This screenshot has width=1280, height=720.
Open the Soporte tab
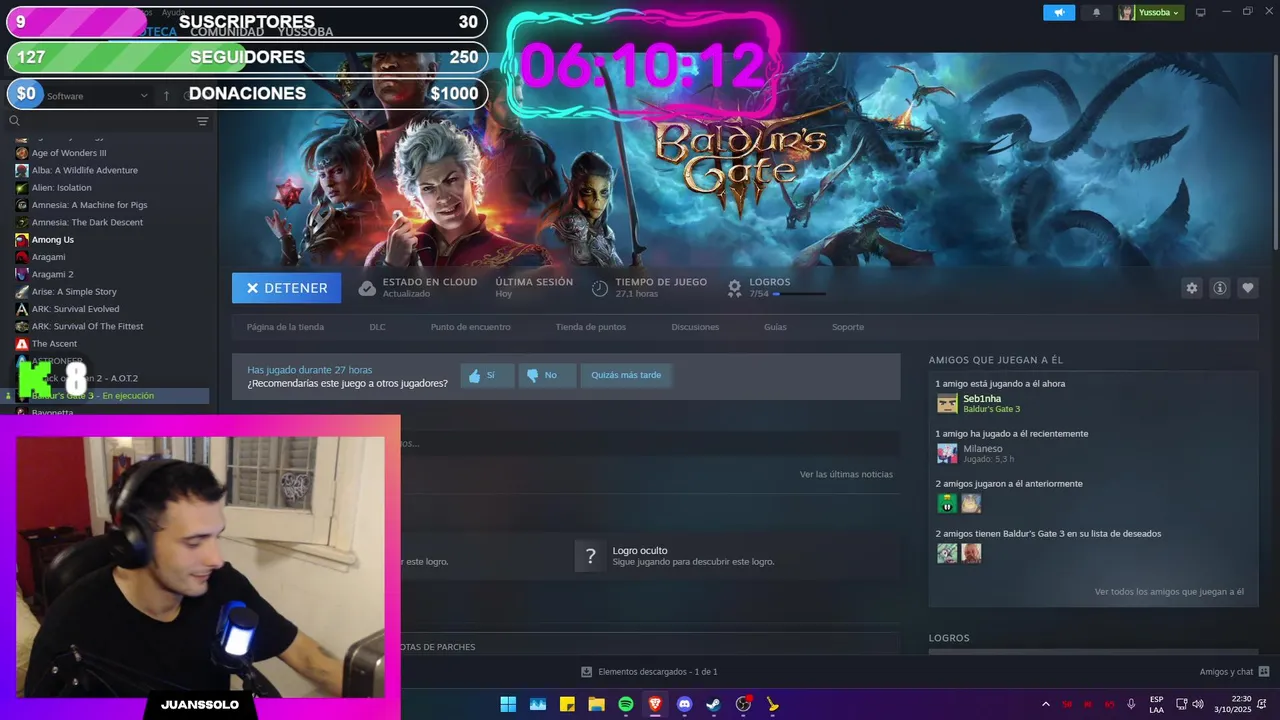(x=848, y=327)
